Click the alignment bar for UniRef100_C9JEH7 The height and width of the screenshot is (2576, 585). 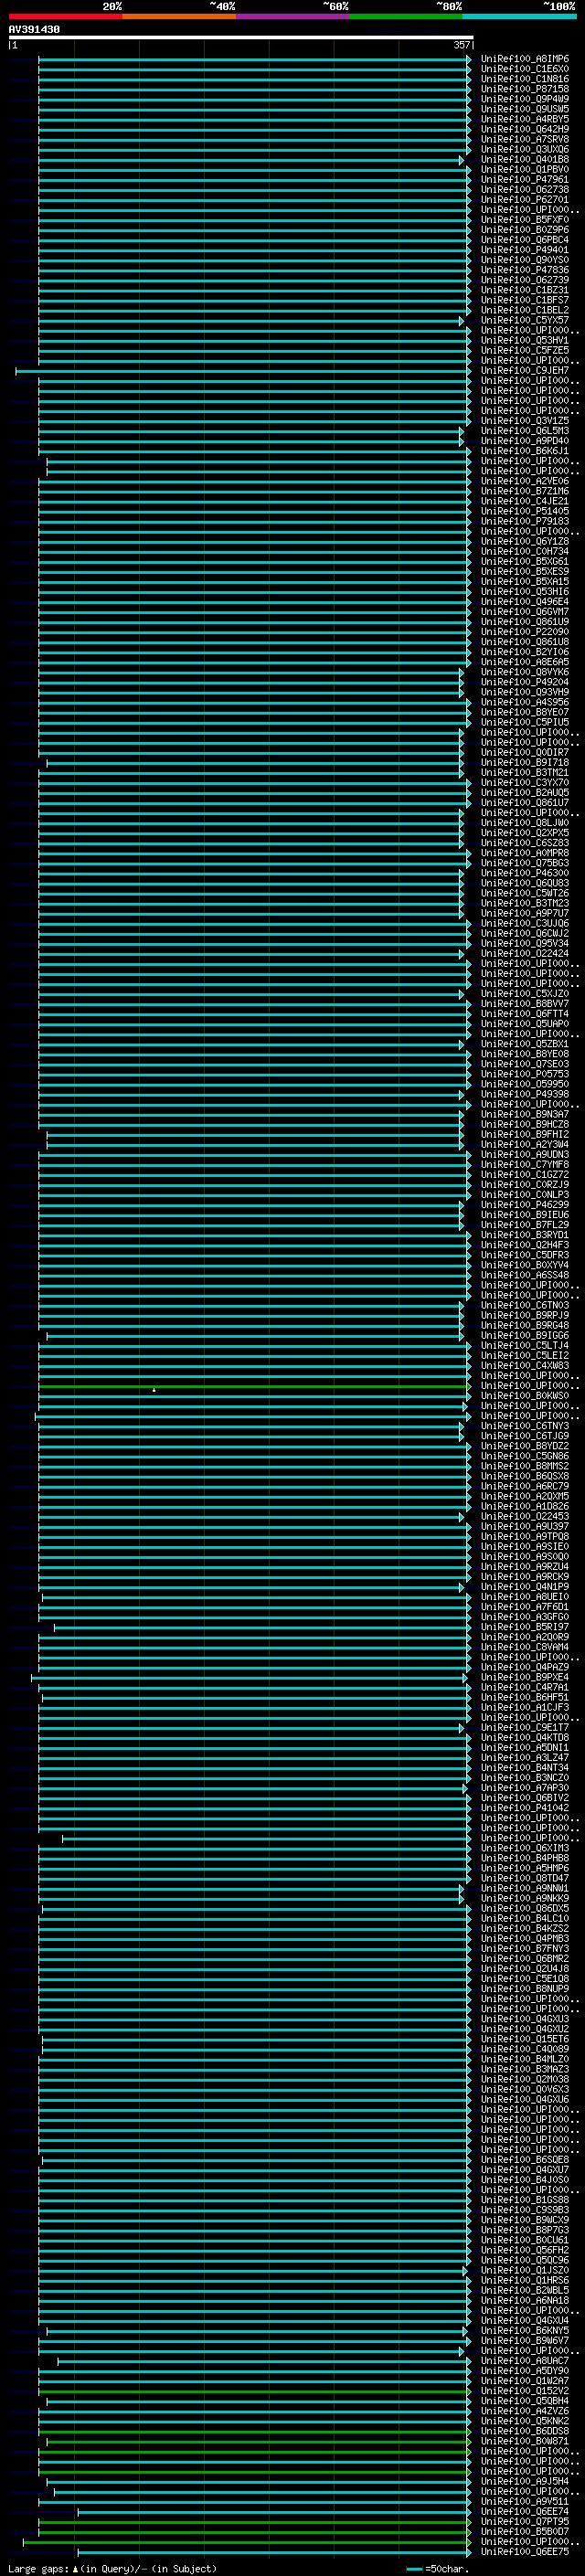click(x=243, y=371)
